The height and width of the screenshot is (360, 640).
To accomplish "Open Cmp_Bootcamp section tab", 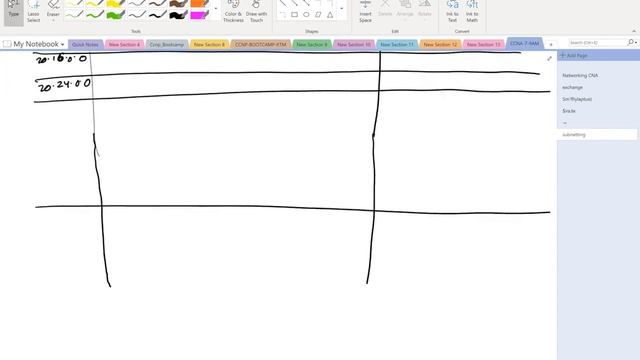I will coord(167,44).
